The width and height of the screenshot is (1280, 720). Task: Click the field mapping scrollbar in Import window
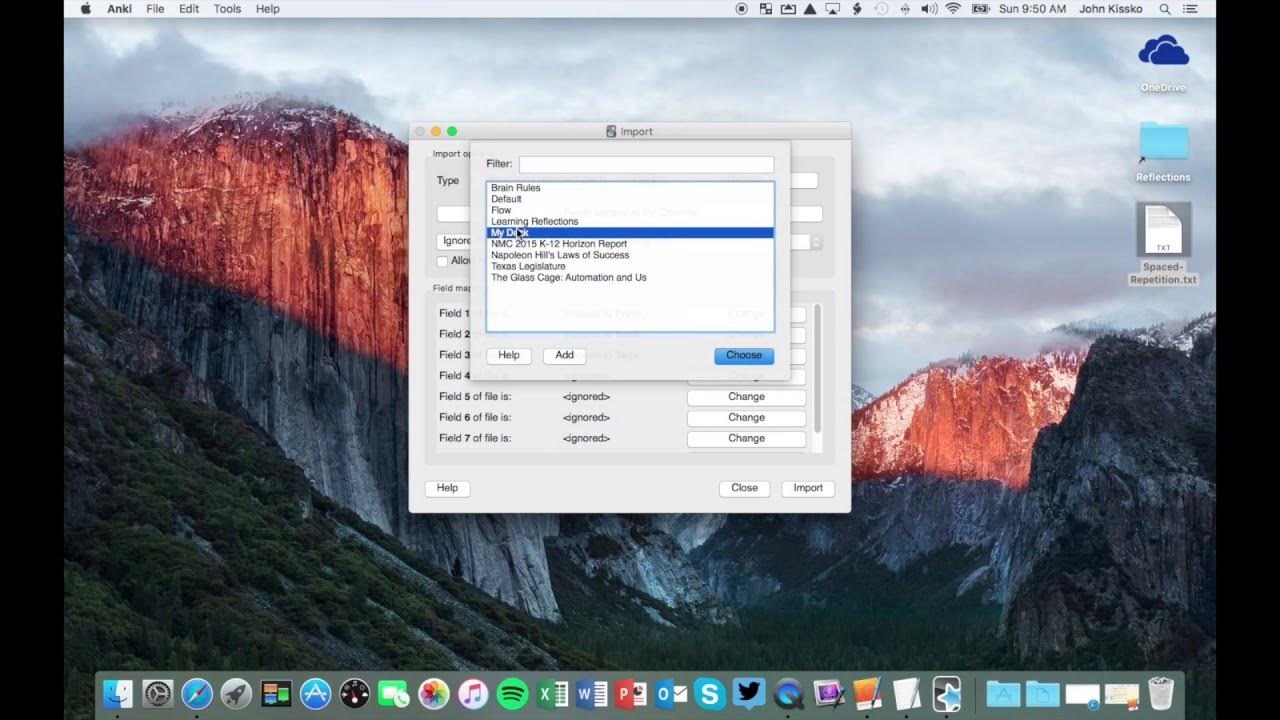point(818,368)
